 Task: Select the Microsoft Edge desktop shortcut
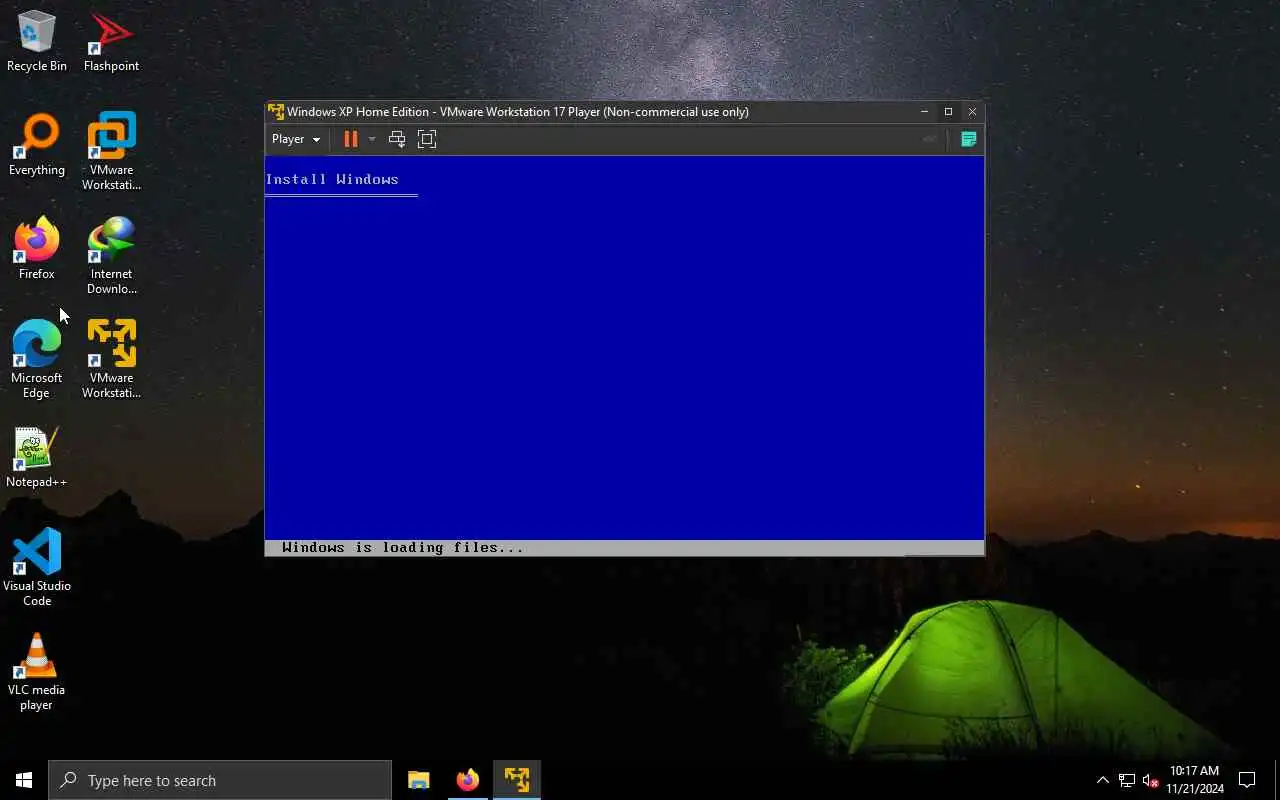pos(37,359)
